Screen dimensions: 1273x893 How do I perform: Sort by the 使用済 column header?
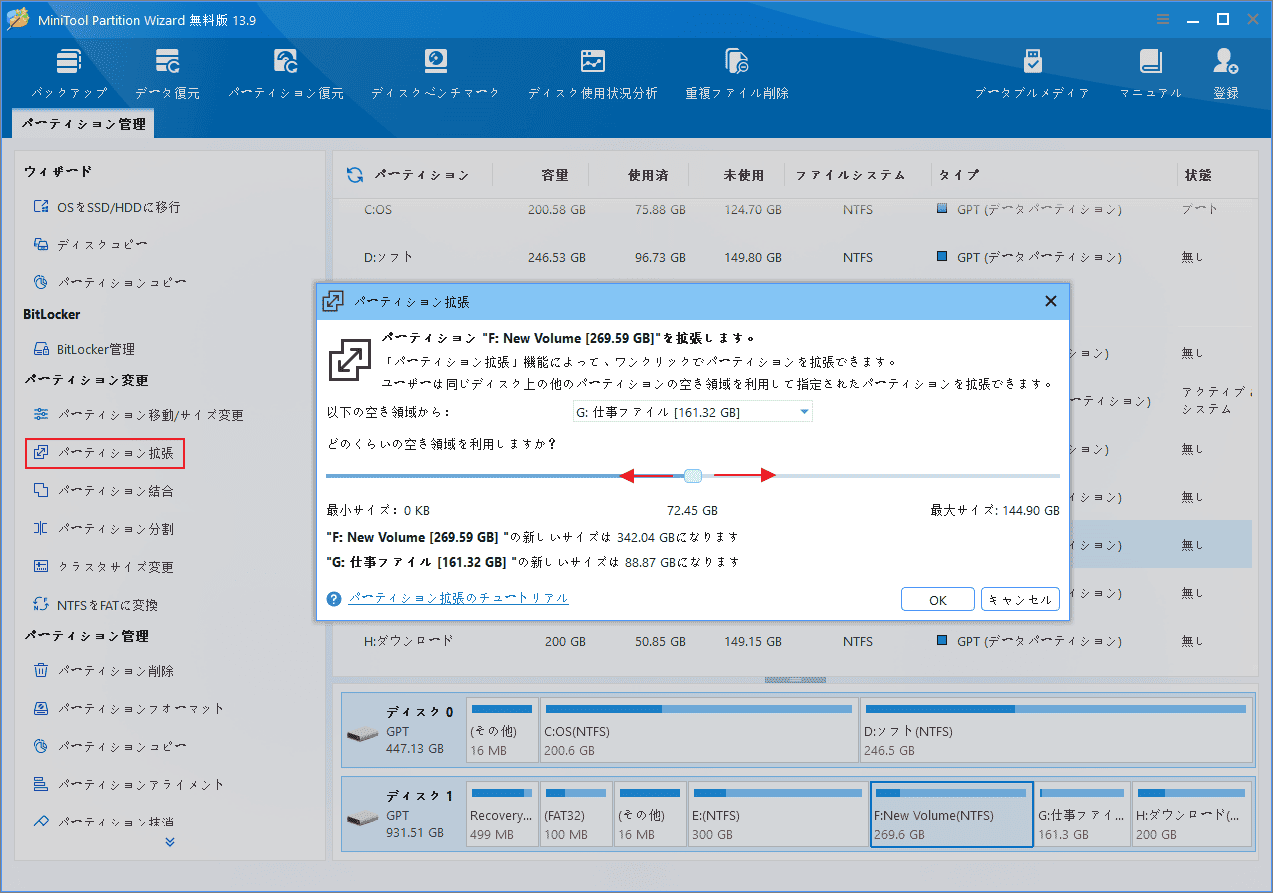coord(648,175)
